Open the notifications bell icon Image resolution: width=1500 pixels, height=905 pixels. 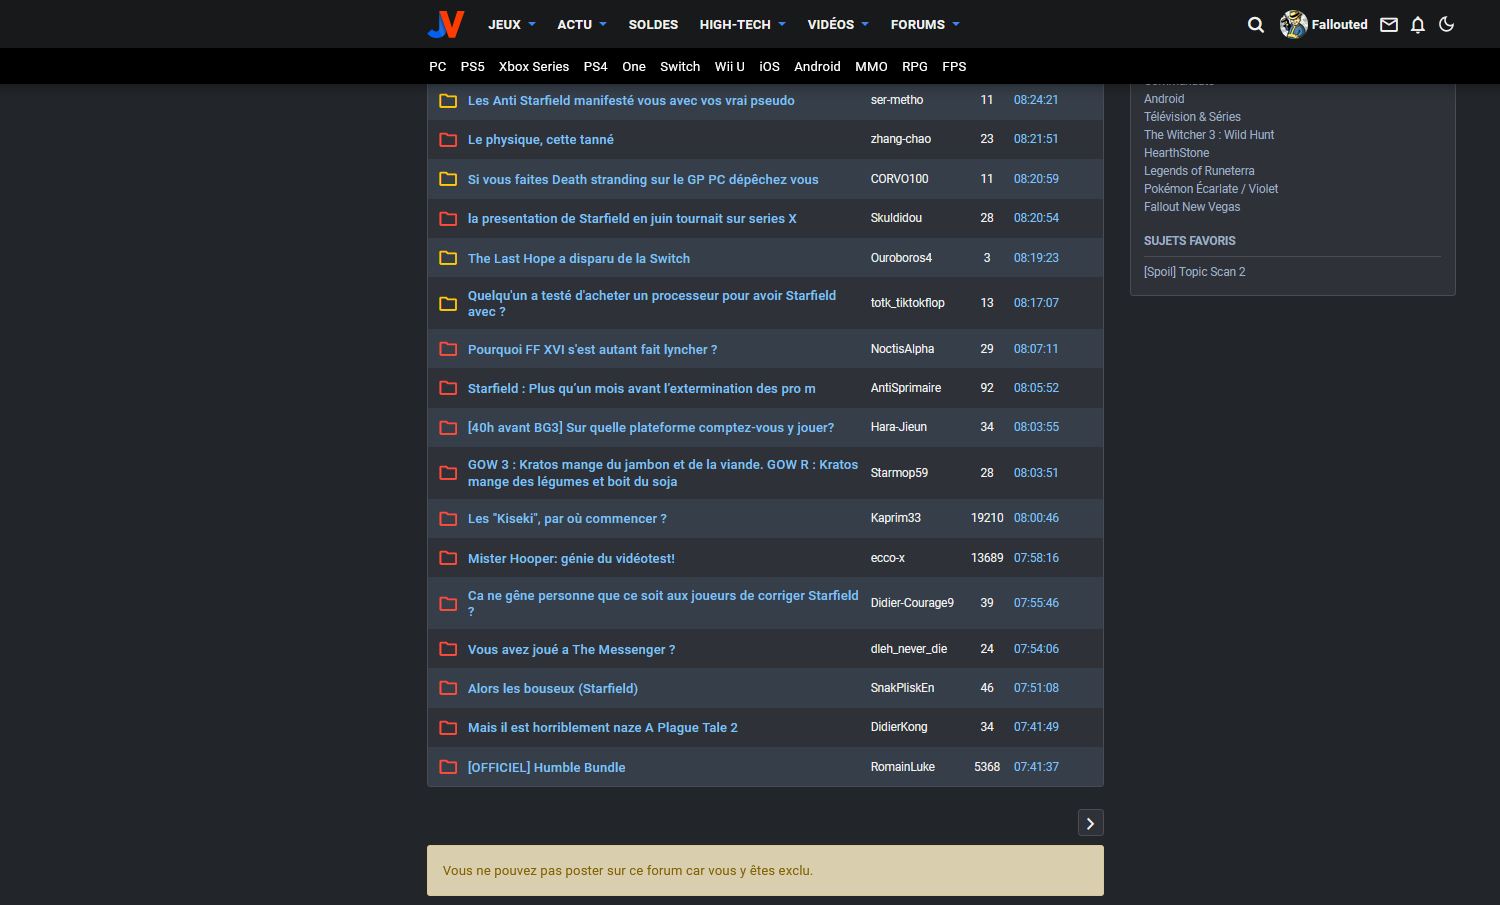pyautogui.click(x=1417, y=25)
